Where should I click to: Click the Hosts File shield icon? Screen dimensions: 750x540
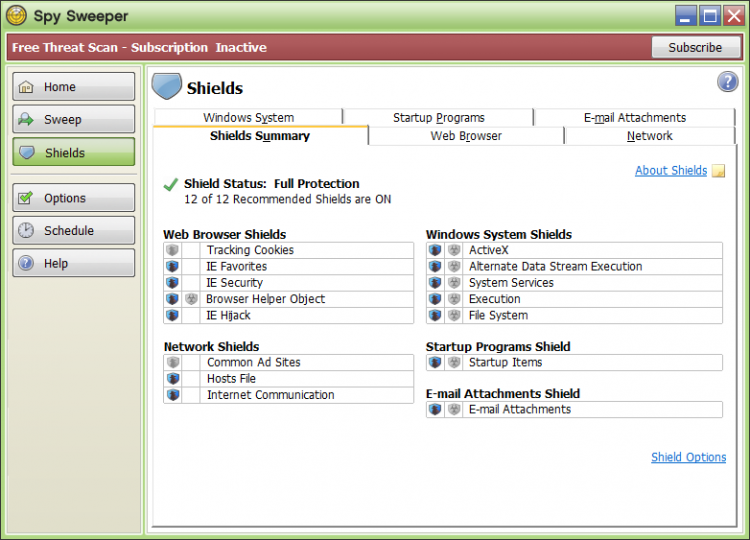[173, 378]
